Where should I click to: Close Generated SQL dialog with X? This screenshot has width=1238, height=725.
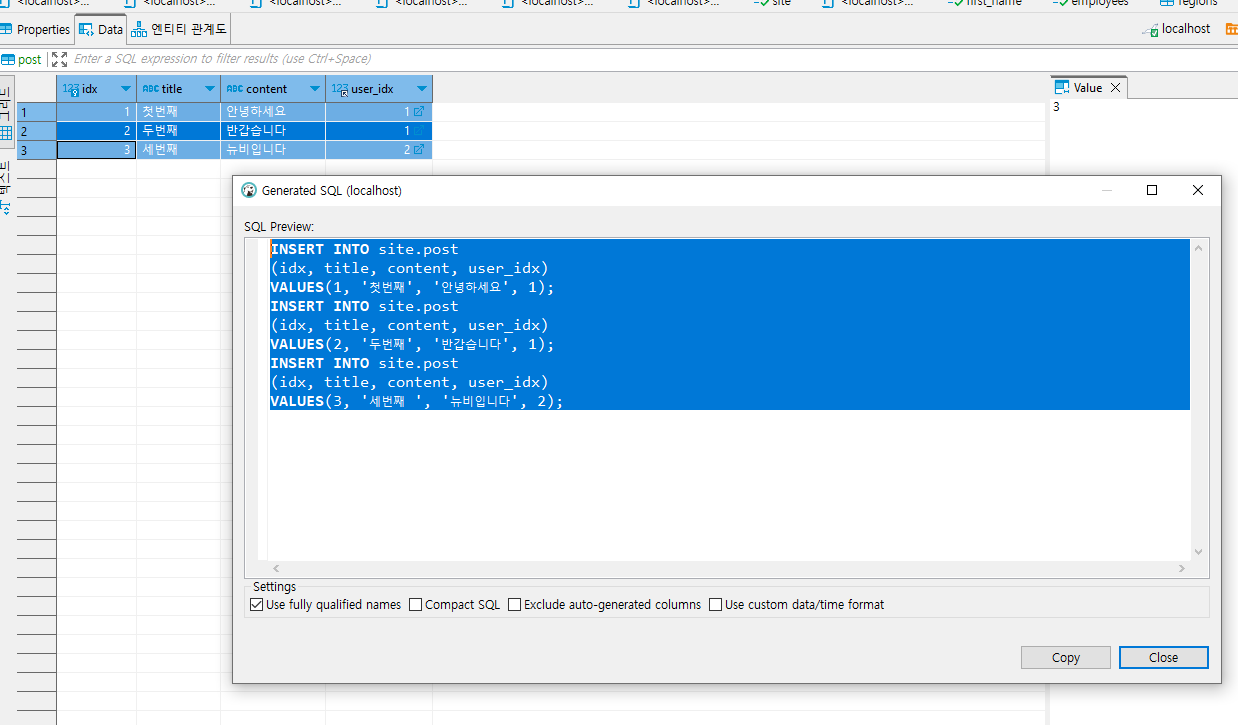[1198, 190]
